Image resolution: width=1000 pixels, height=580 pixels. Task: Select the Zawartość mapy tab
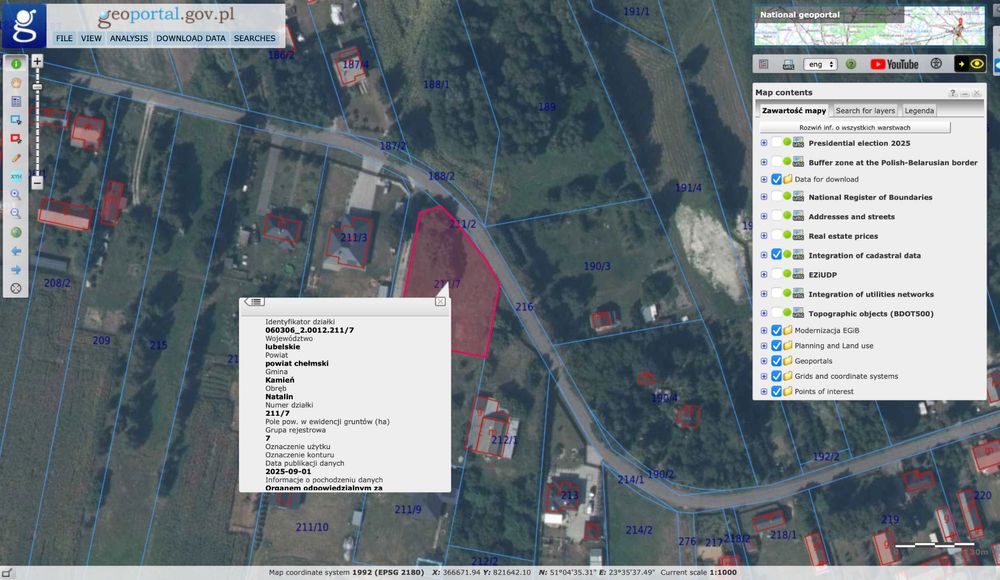click(x=794, y=110)
